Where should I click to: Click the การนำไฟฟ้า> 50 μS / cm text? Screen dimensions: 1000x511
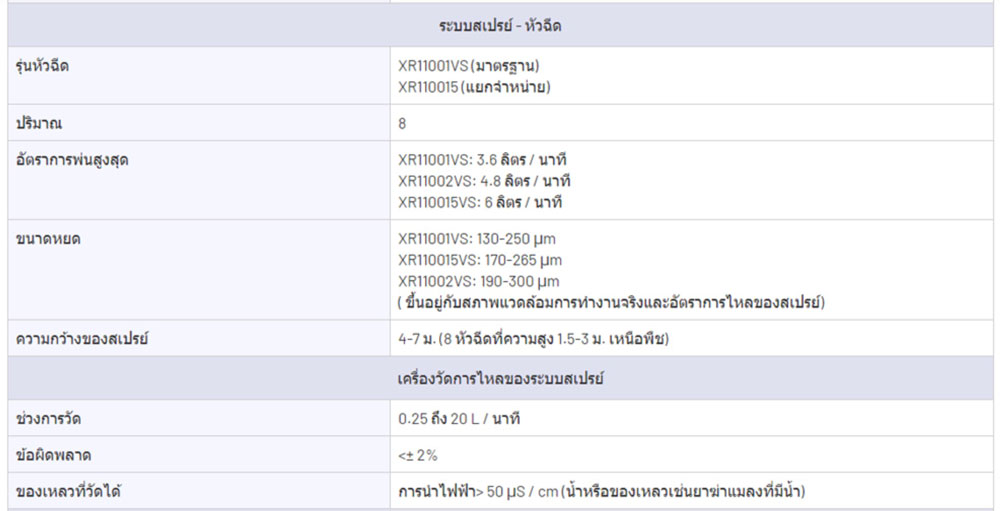(x=478, y=492)
